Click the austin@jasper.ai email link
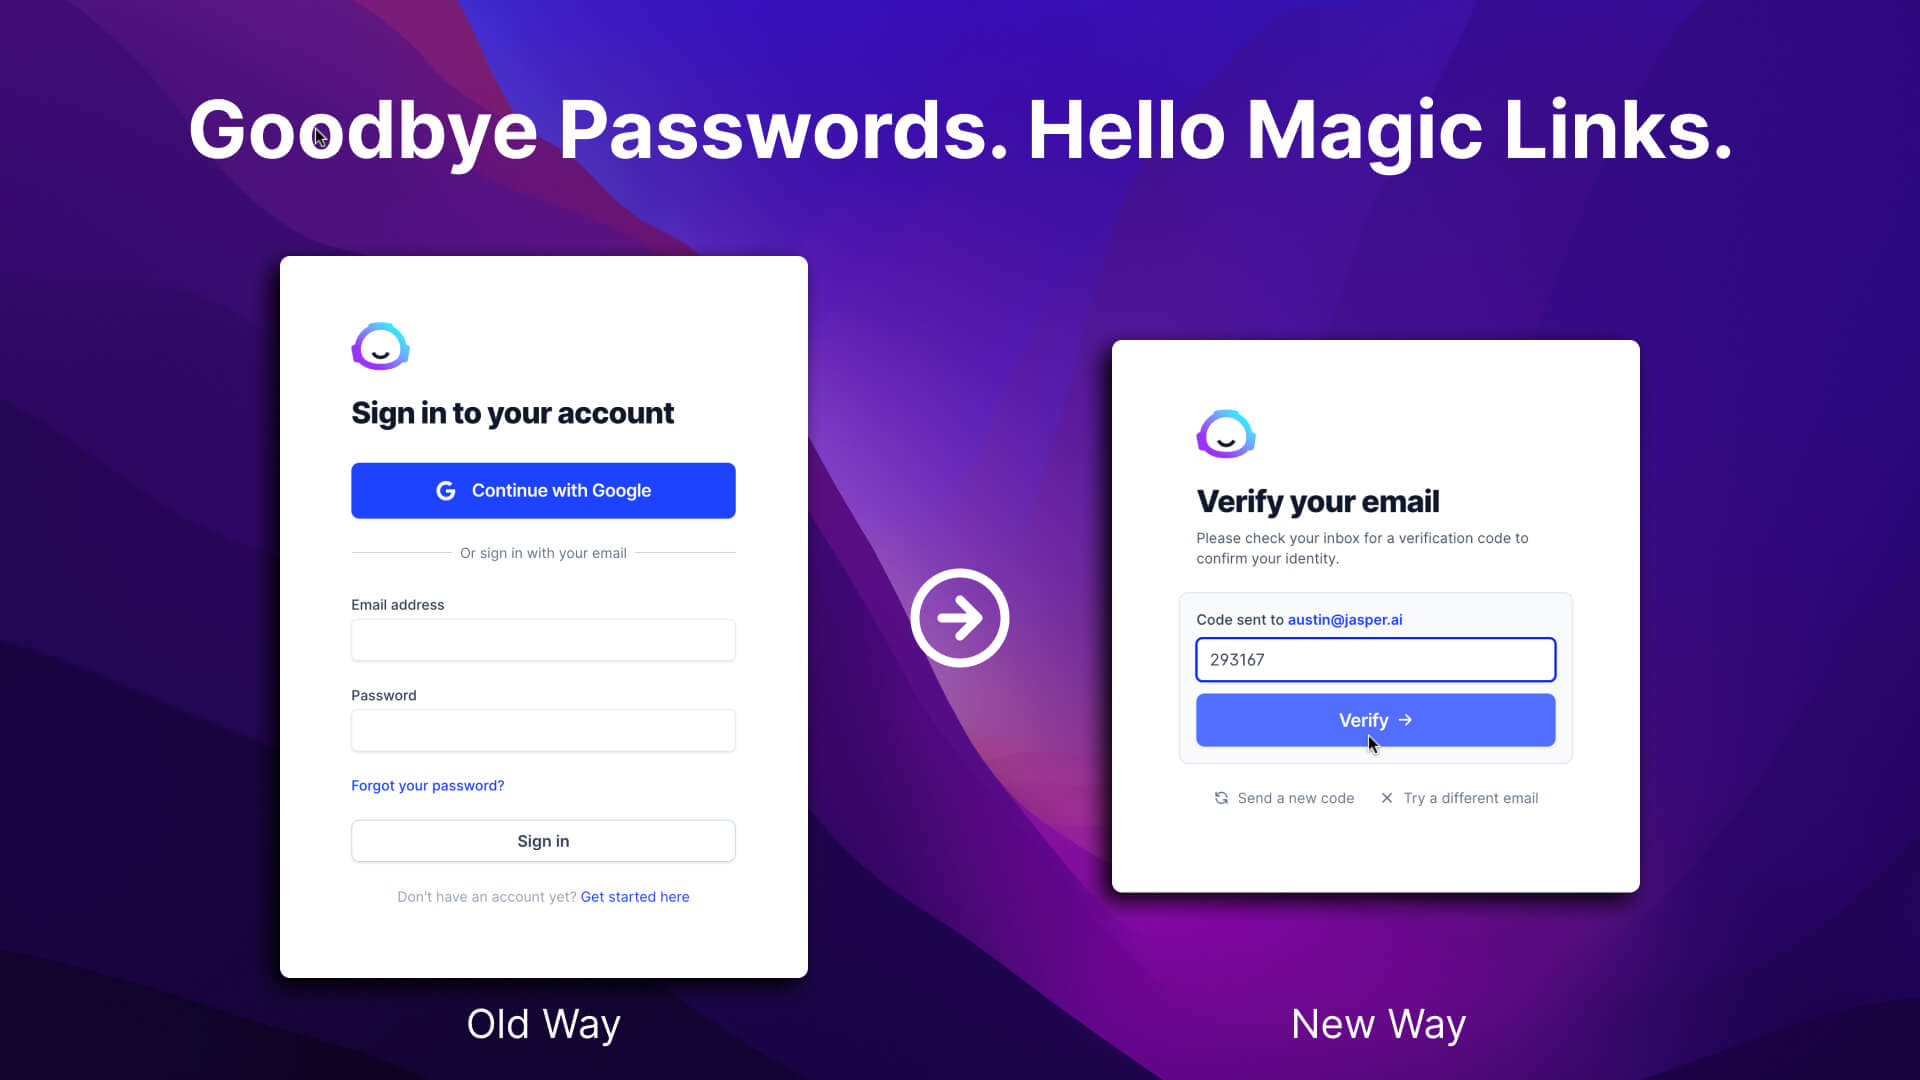This screenshot has width=1920, height=1080. pos(1345,618)
